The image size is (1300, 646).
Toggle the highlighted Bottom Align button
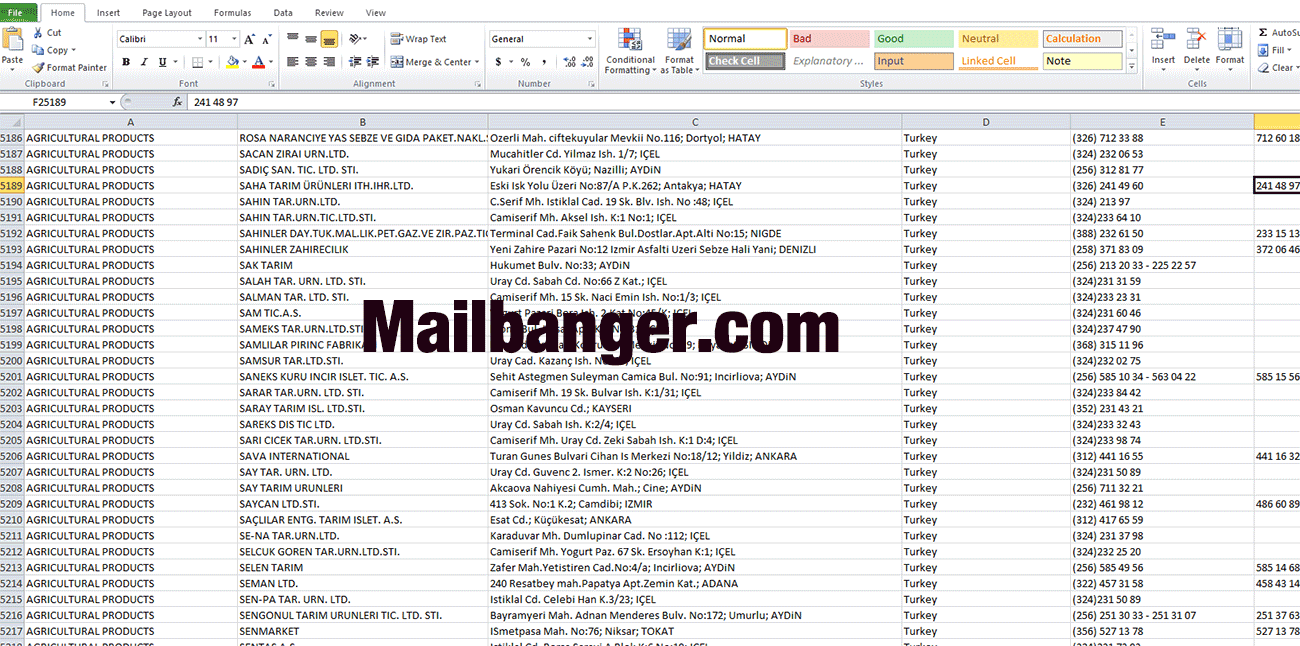[329, 39]
